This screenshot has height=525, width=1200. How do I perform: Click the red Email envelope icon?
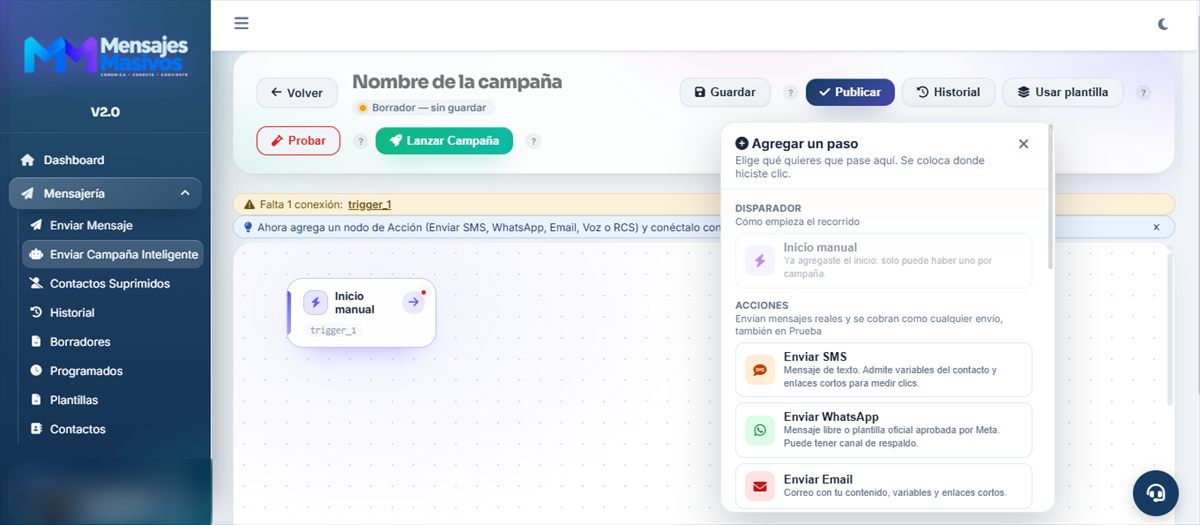(760, 487)
